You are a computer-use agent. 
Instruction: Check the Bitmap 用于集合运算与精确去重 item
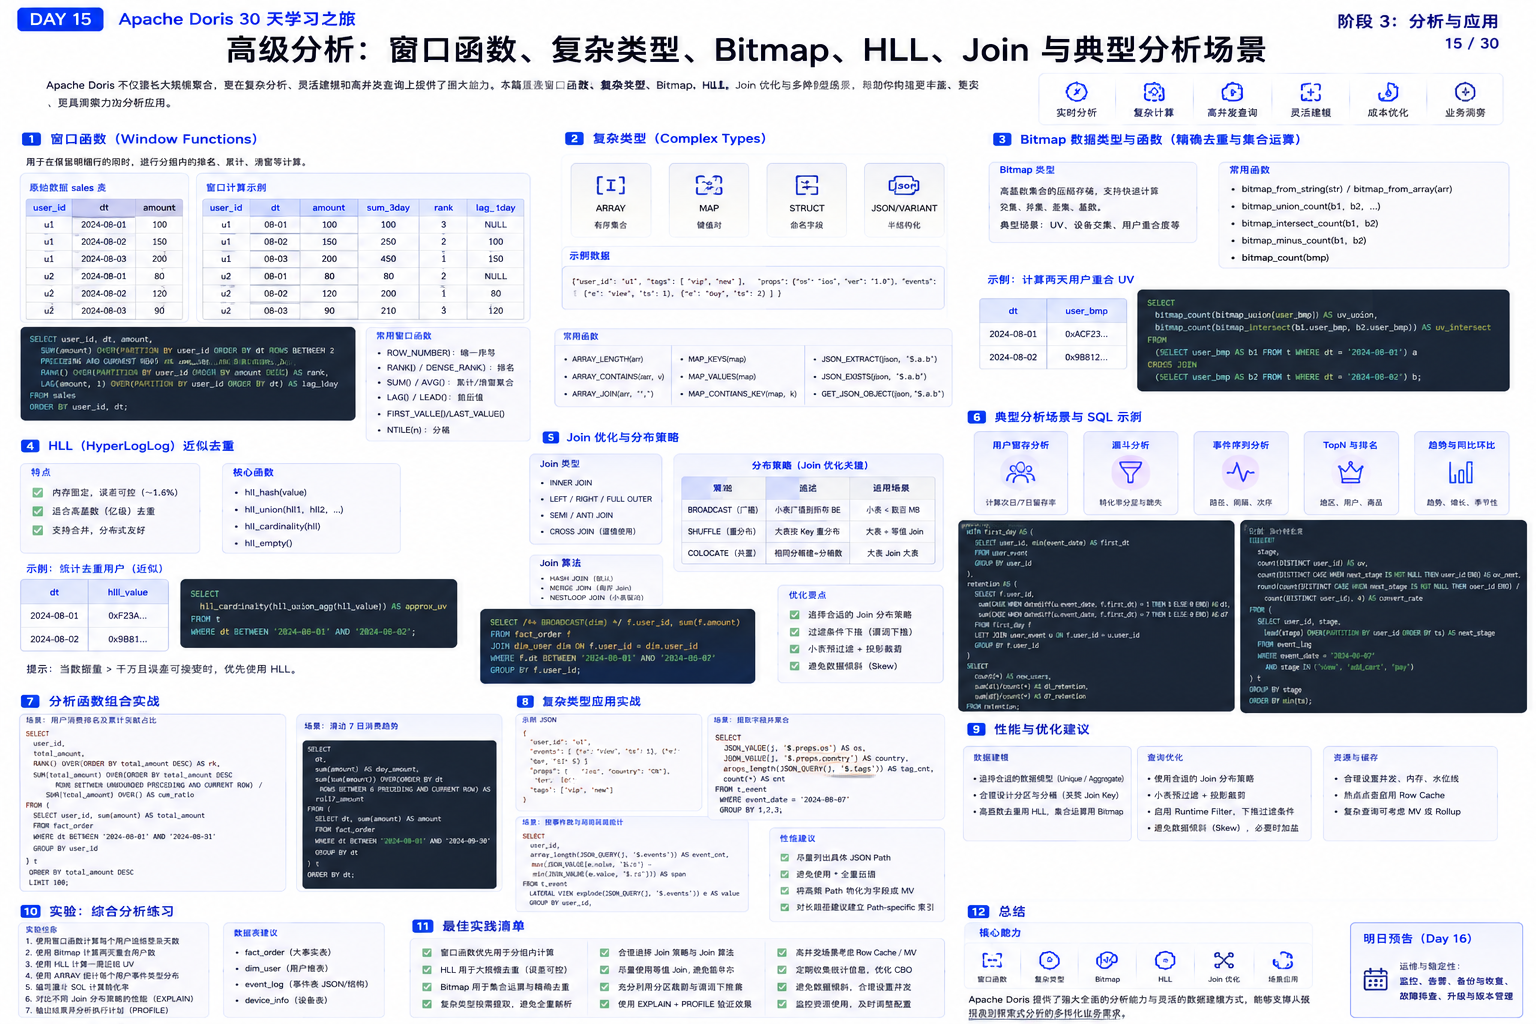tap(427, 987)
